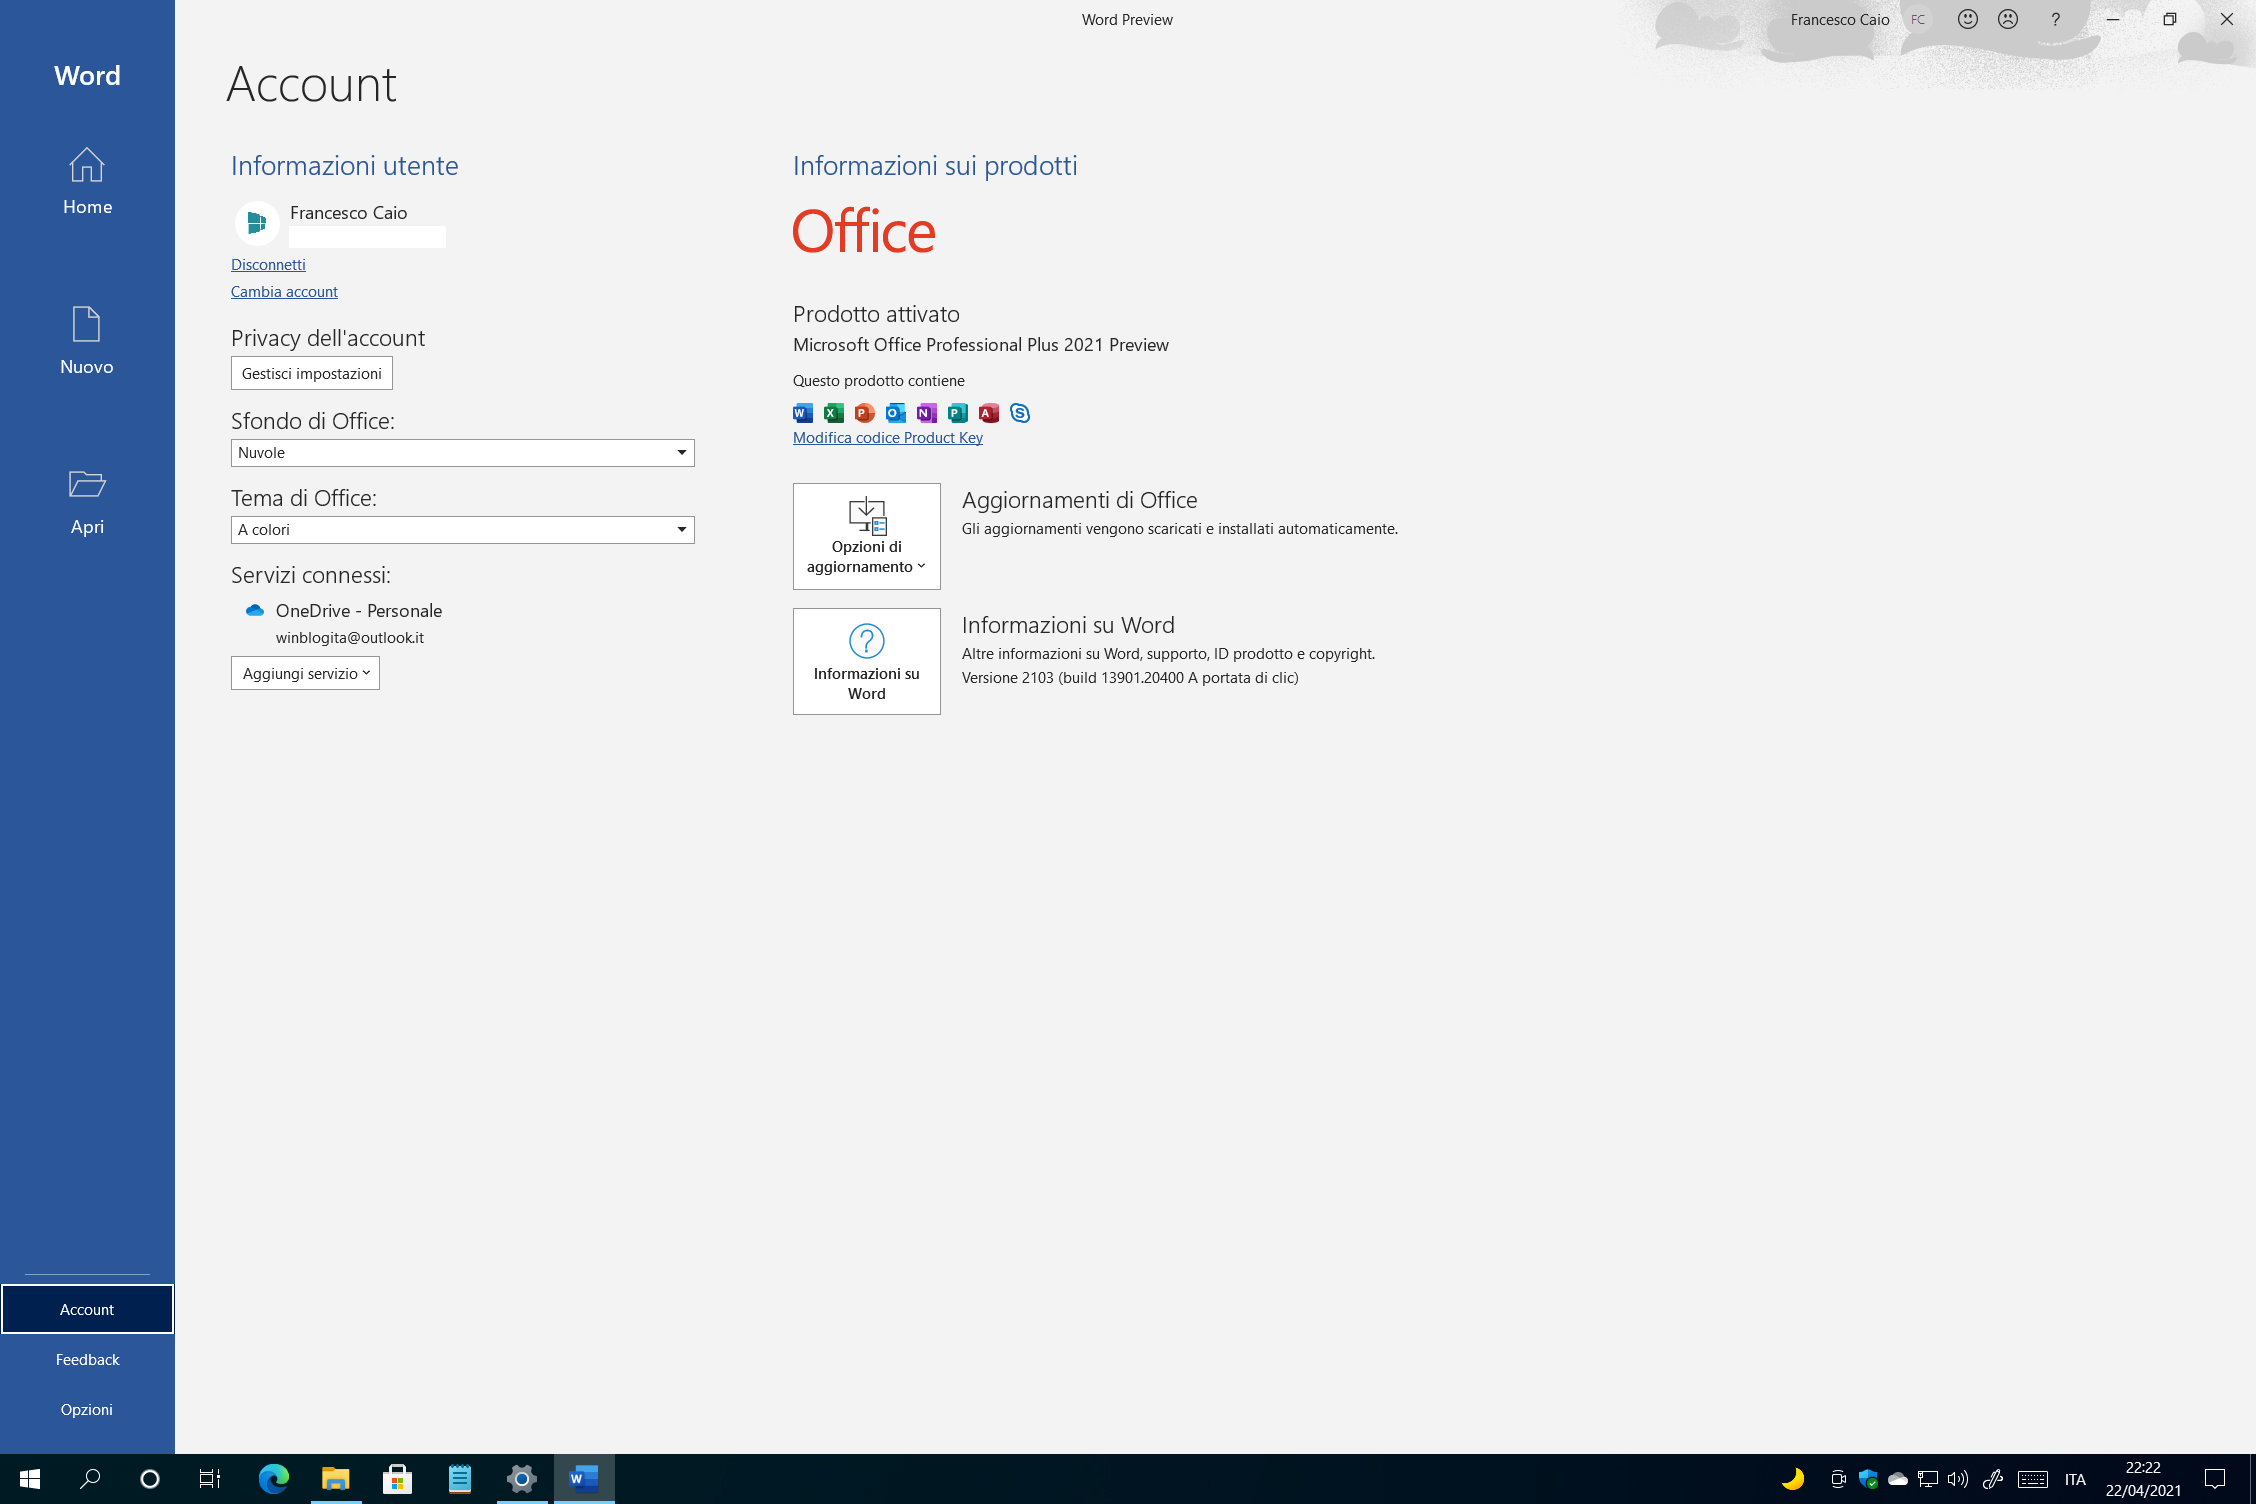Screen dimensions: 2256x1504
Task: Select Gestisci impostazioni privacy button
Action: 312,373
